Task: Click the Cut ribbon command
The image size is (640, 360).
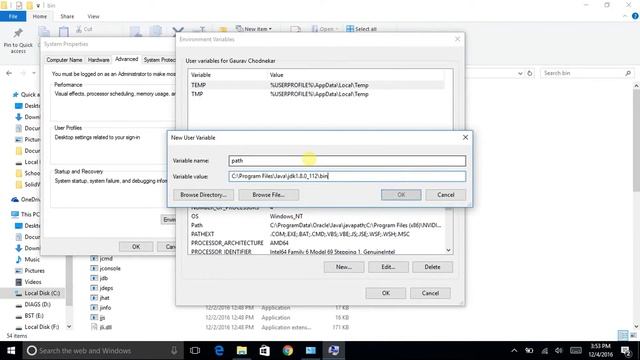Action: [x=84, y=29]
